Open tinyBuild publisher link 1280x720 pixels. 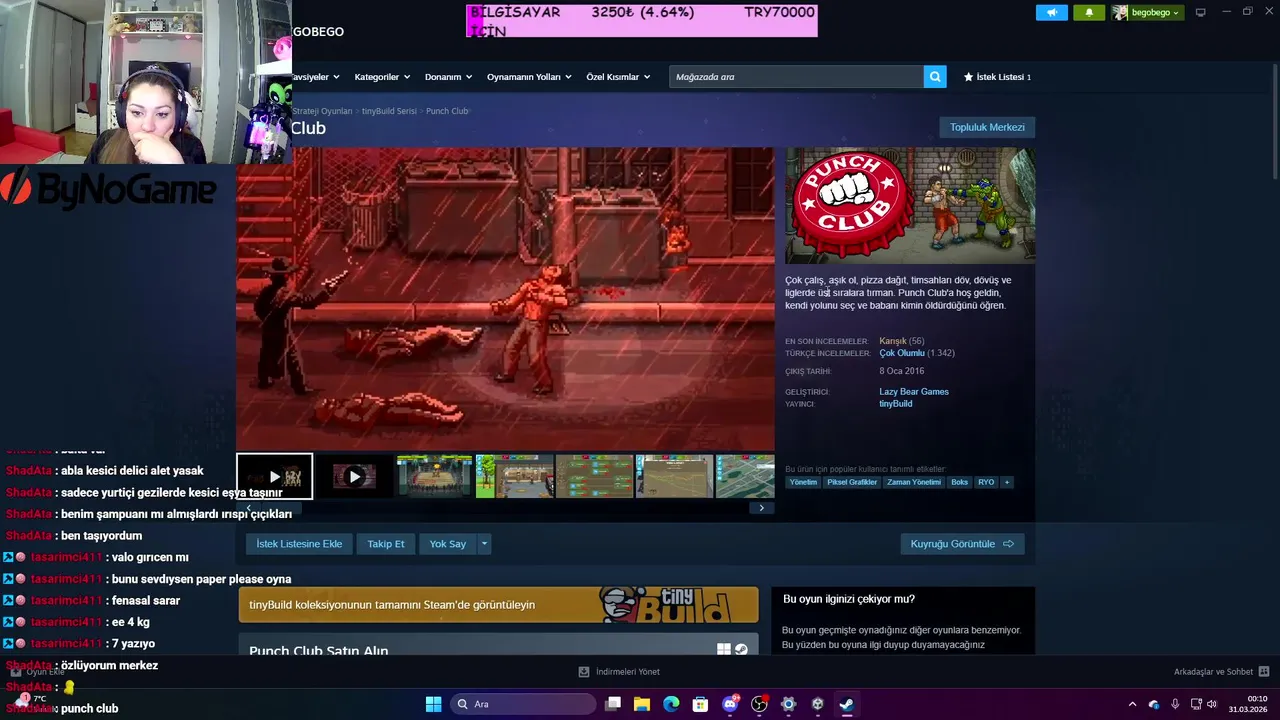895,404
